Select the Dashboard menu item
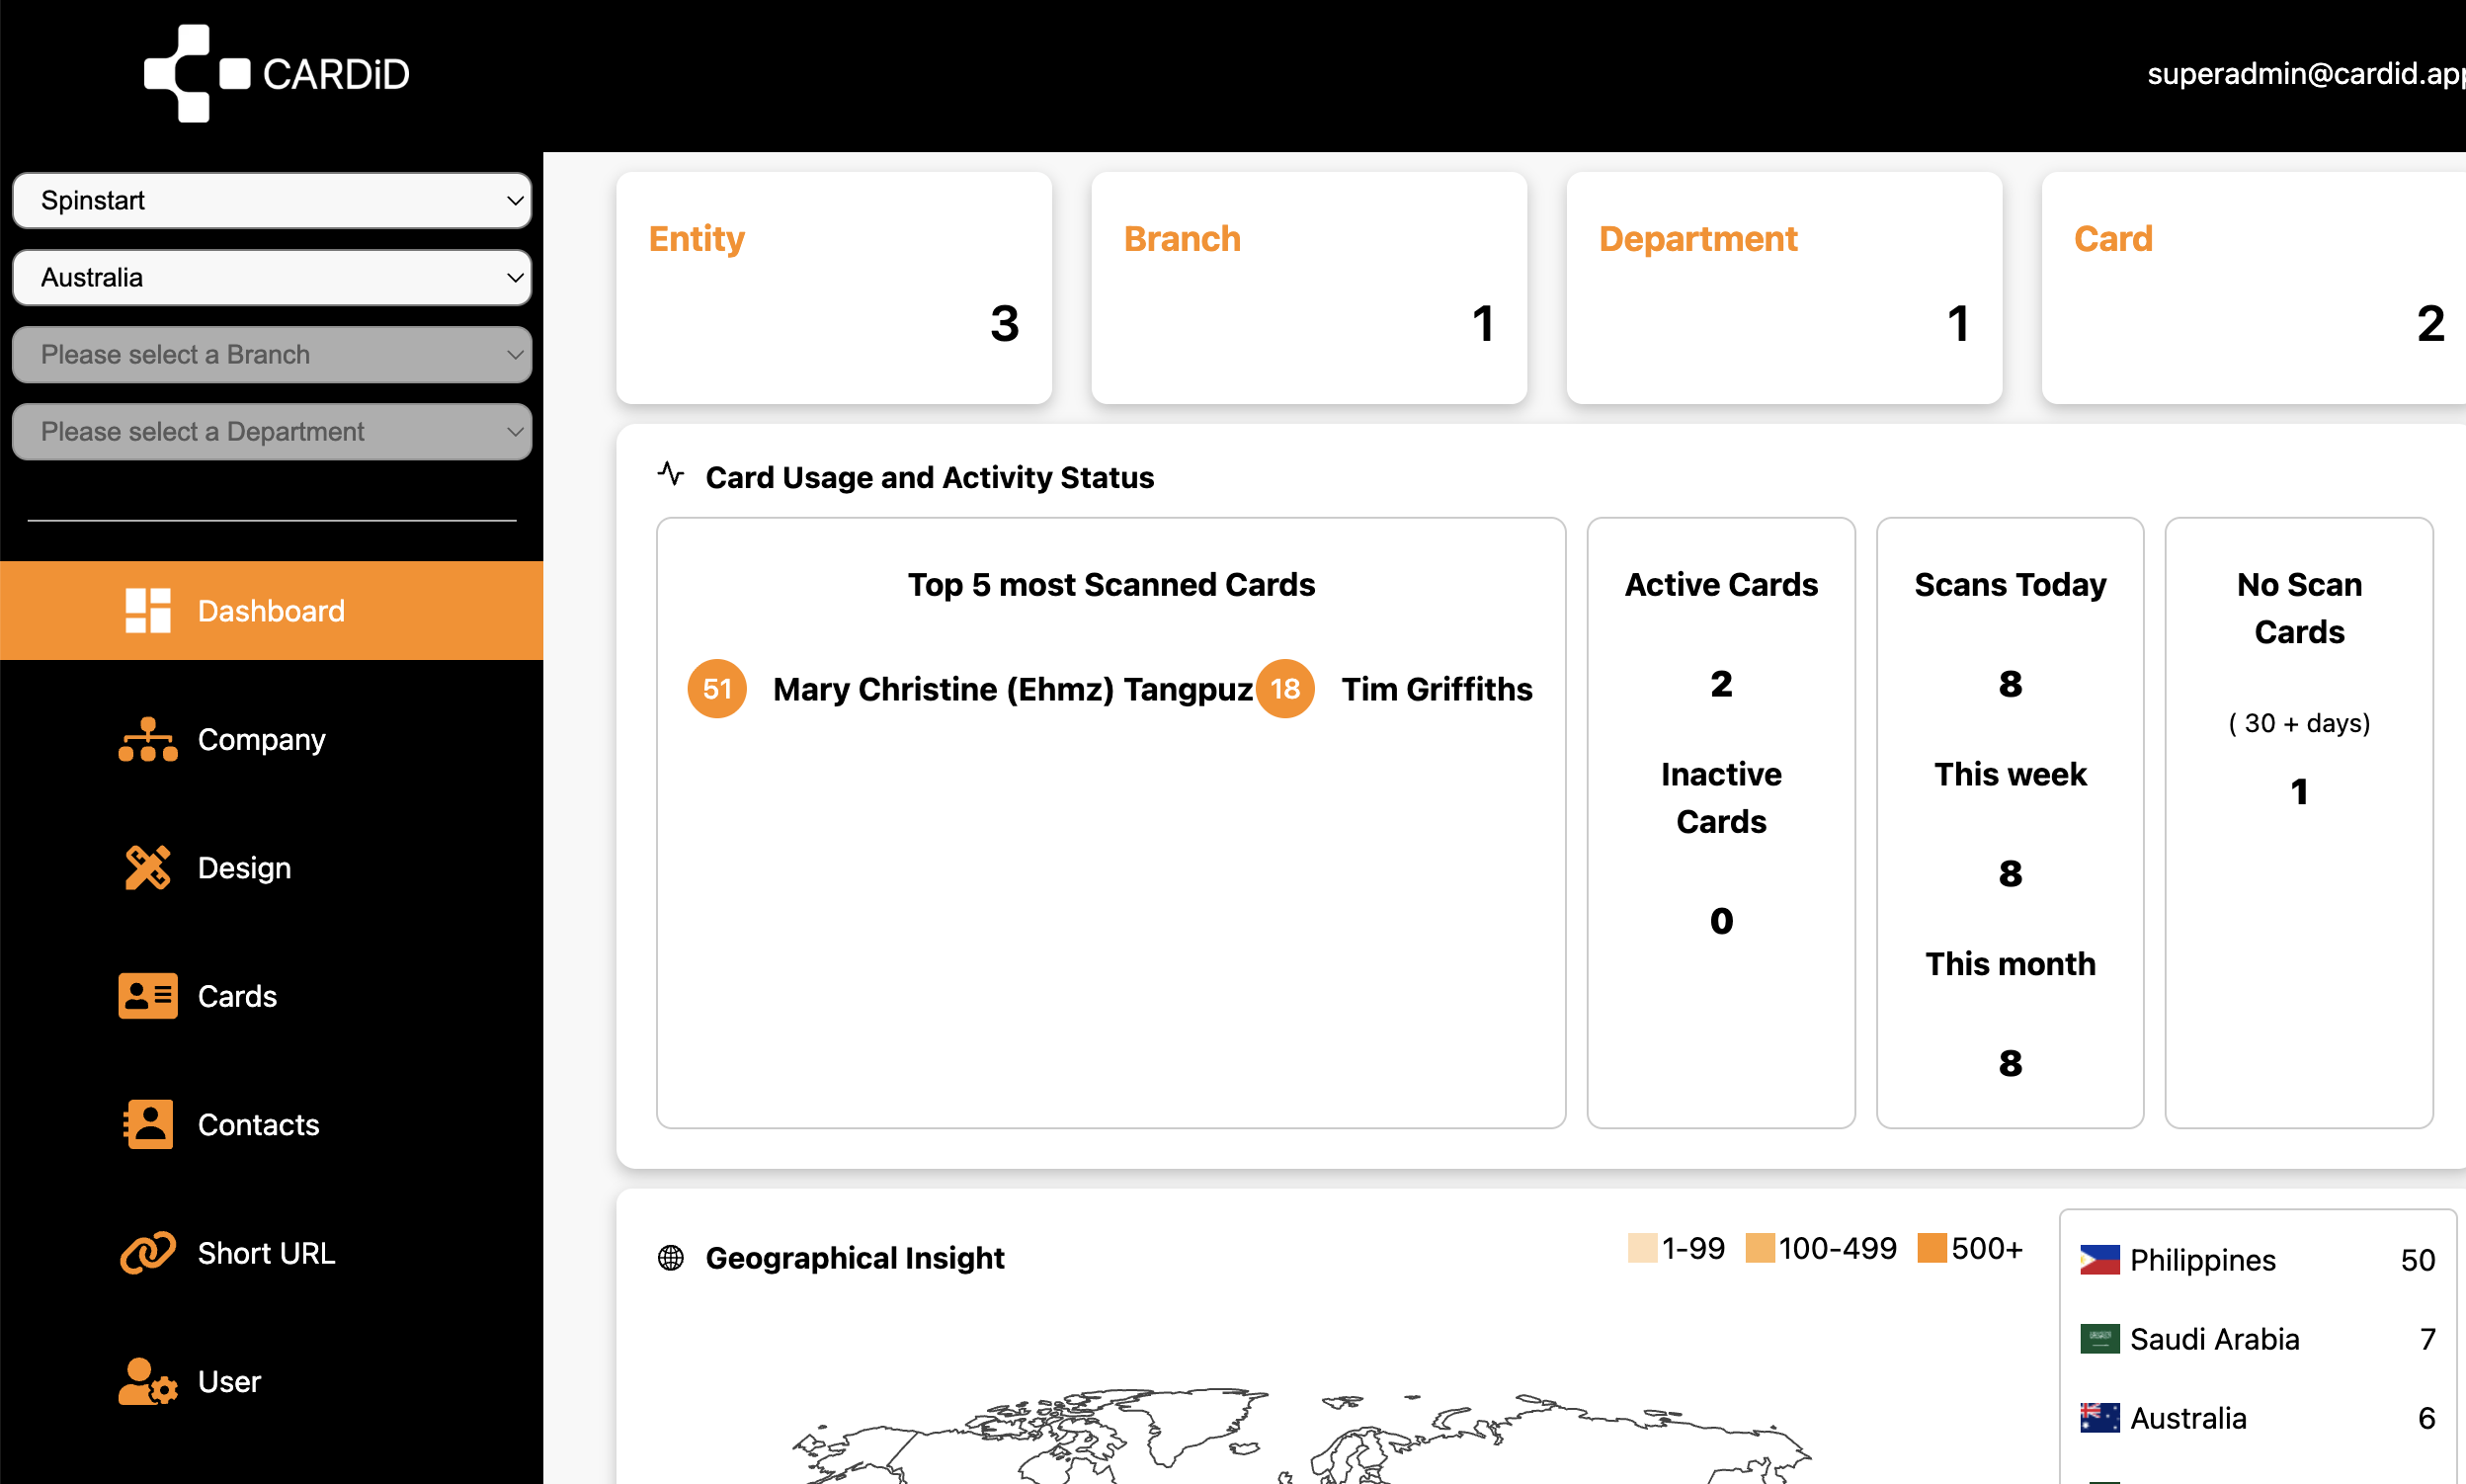The height and width of the screenshot is (1484, 2466). pyautogui.click(x=270, y=610)
